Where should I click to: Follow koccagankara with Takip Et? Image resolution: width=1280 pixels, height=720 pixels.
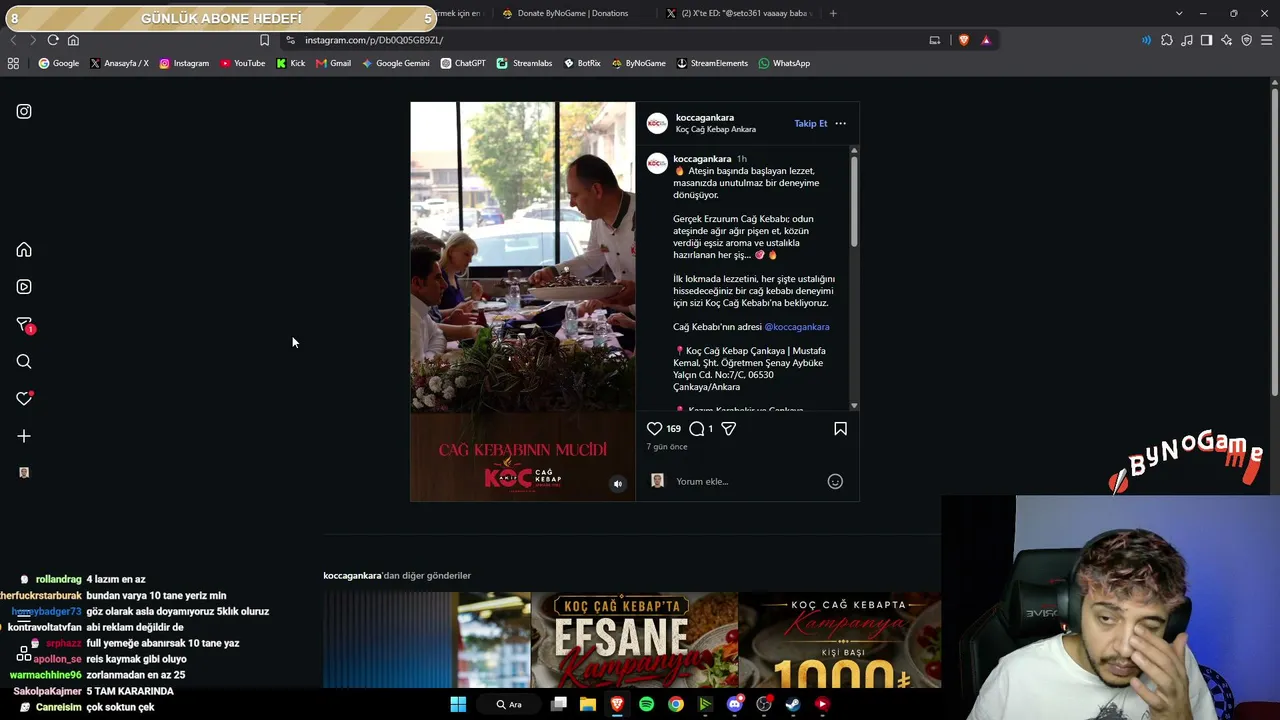point(811,124)
